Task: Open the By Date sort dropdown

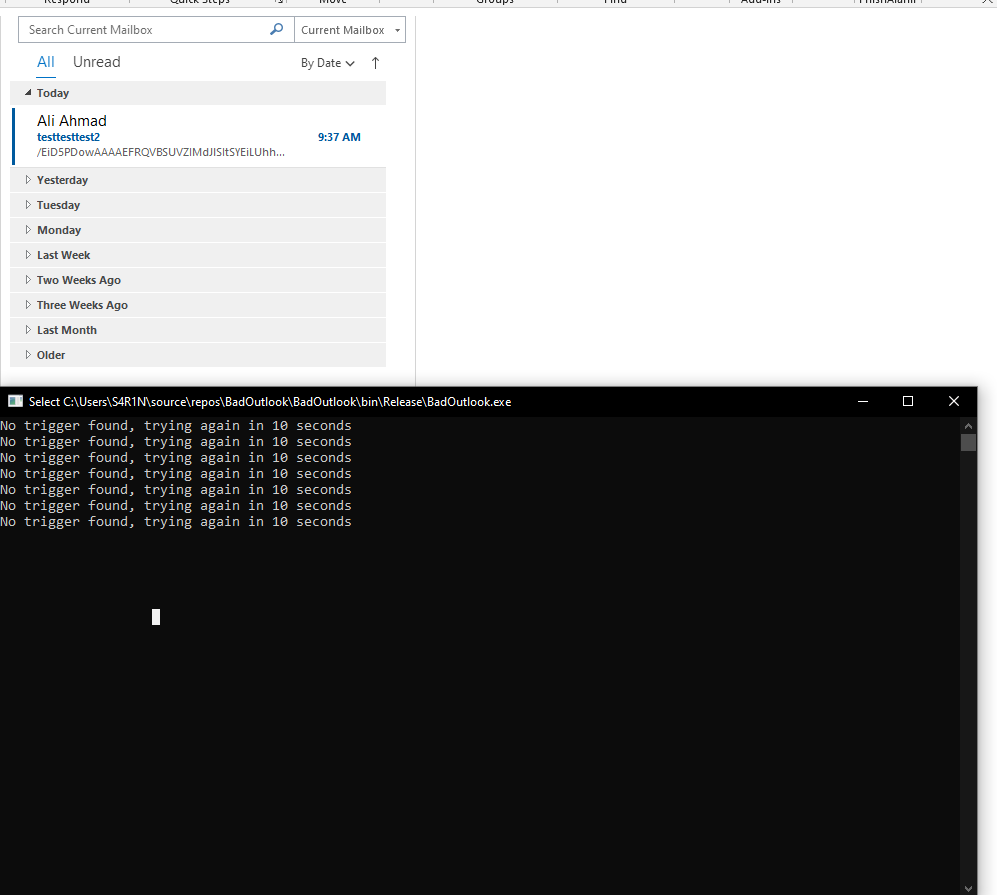Action: tap(327, 63)
